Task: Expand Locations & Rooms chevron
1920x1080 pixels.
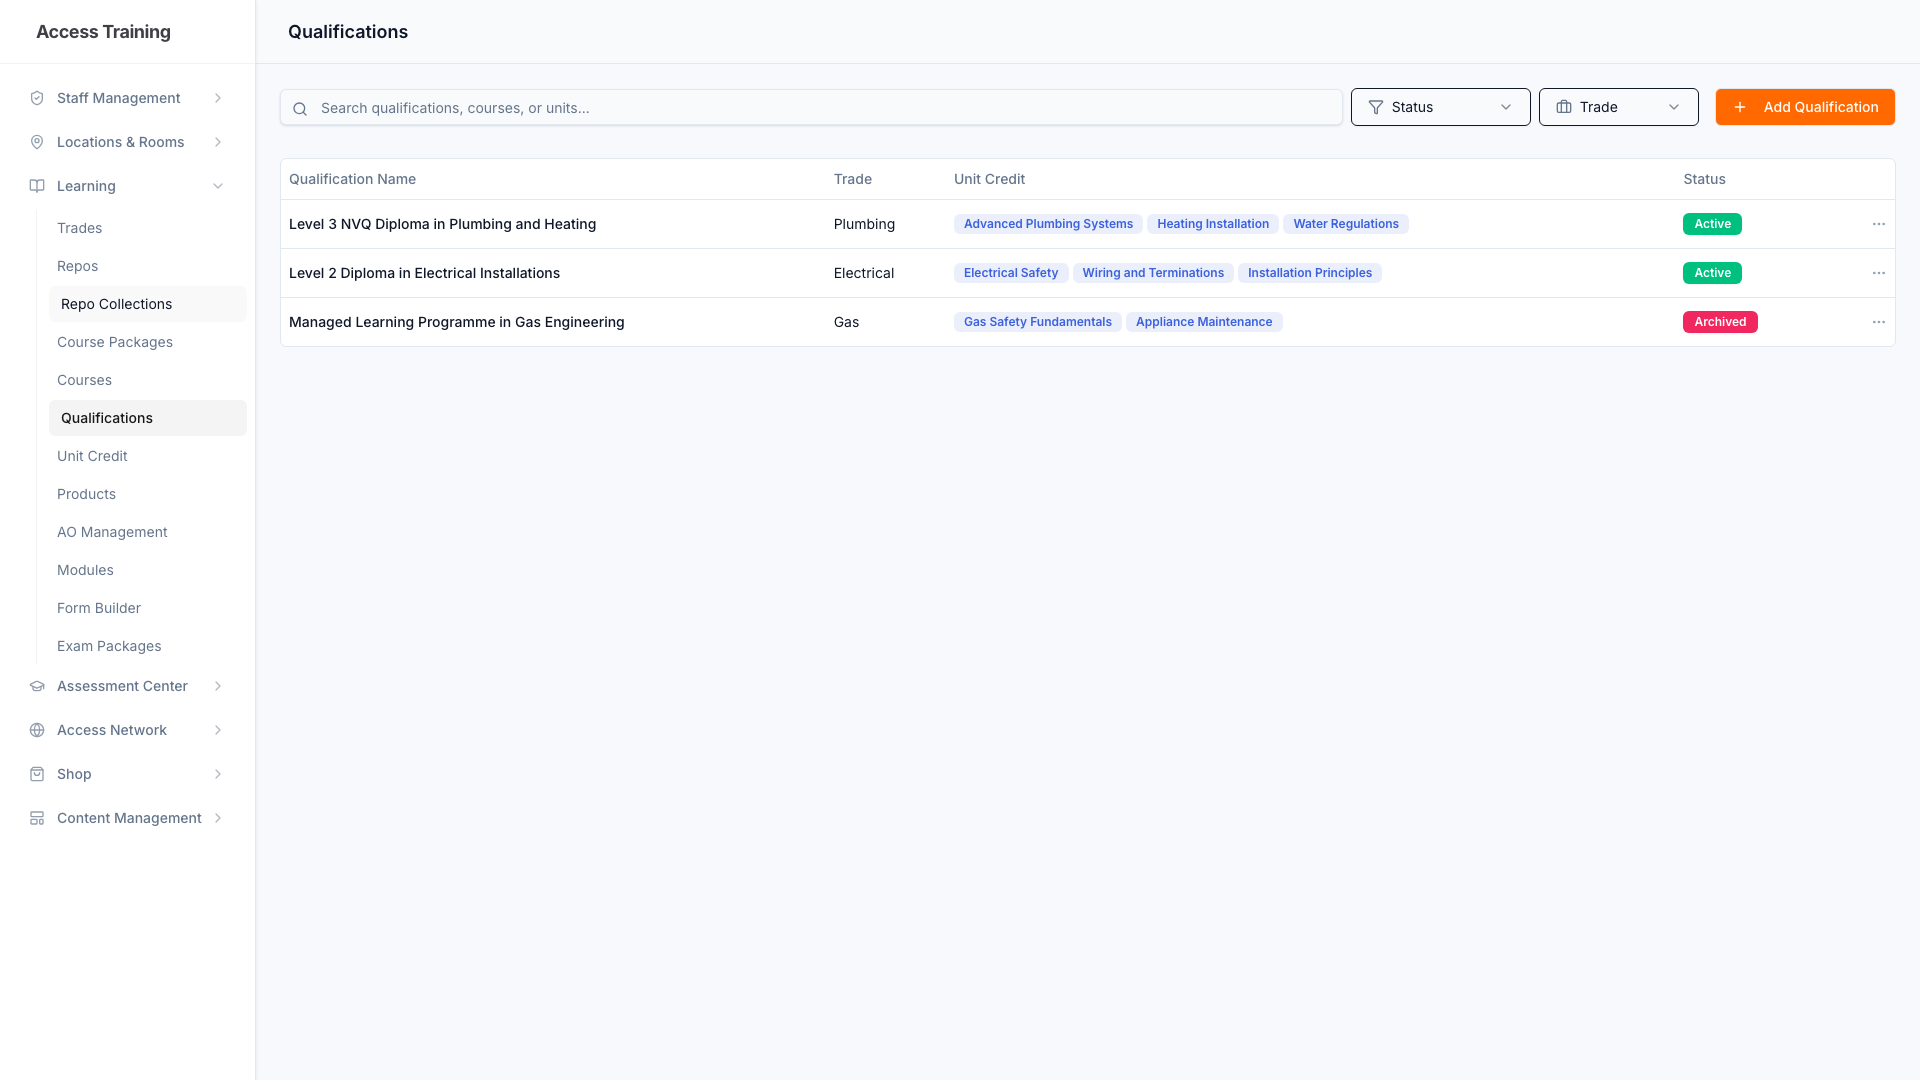Action: pos(218,142)
